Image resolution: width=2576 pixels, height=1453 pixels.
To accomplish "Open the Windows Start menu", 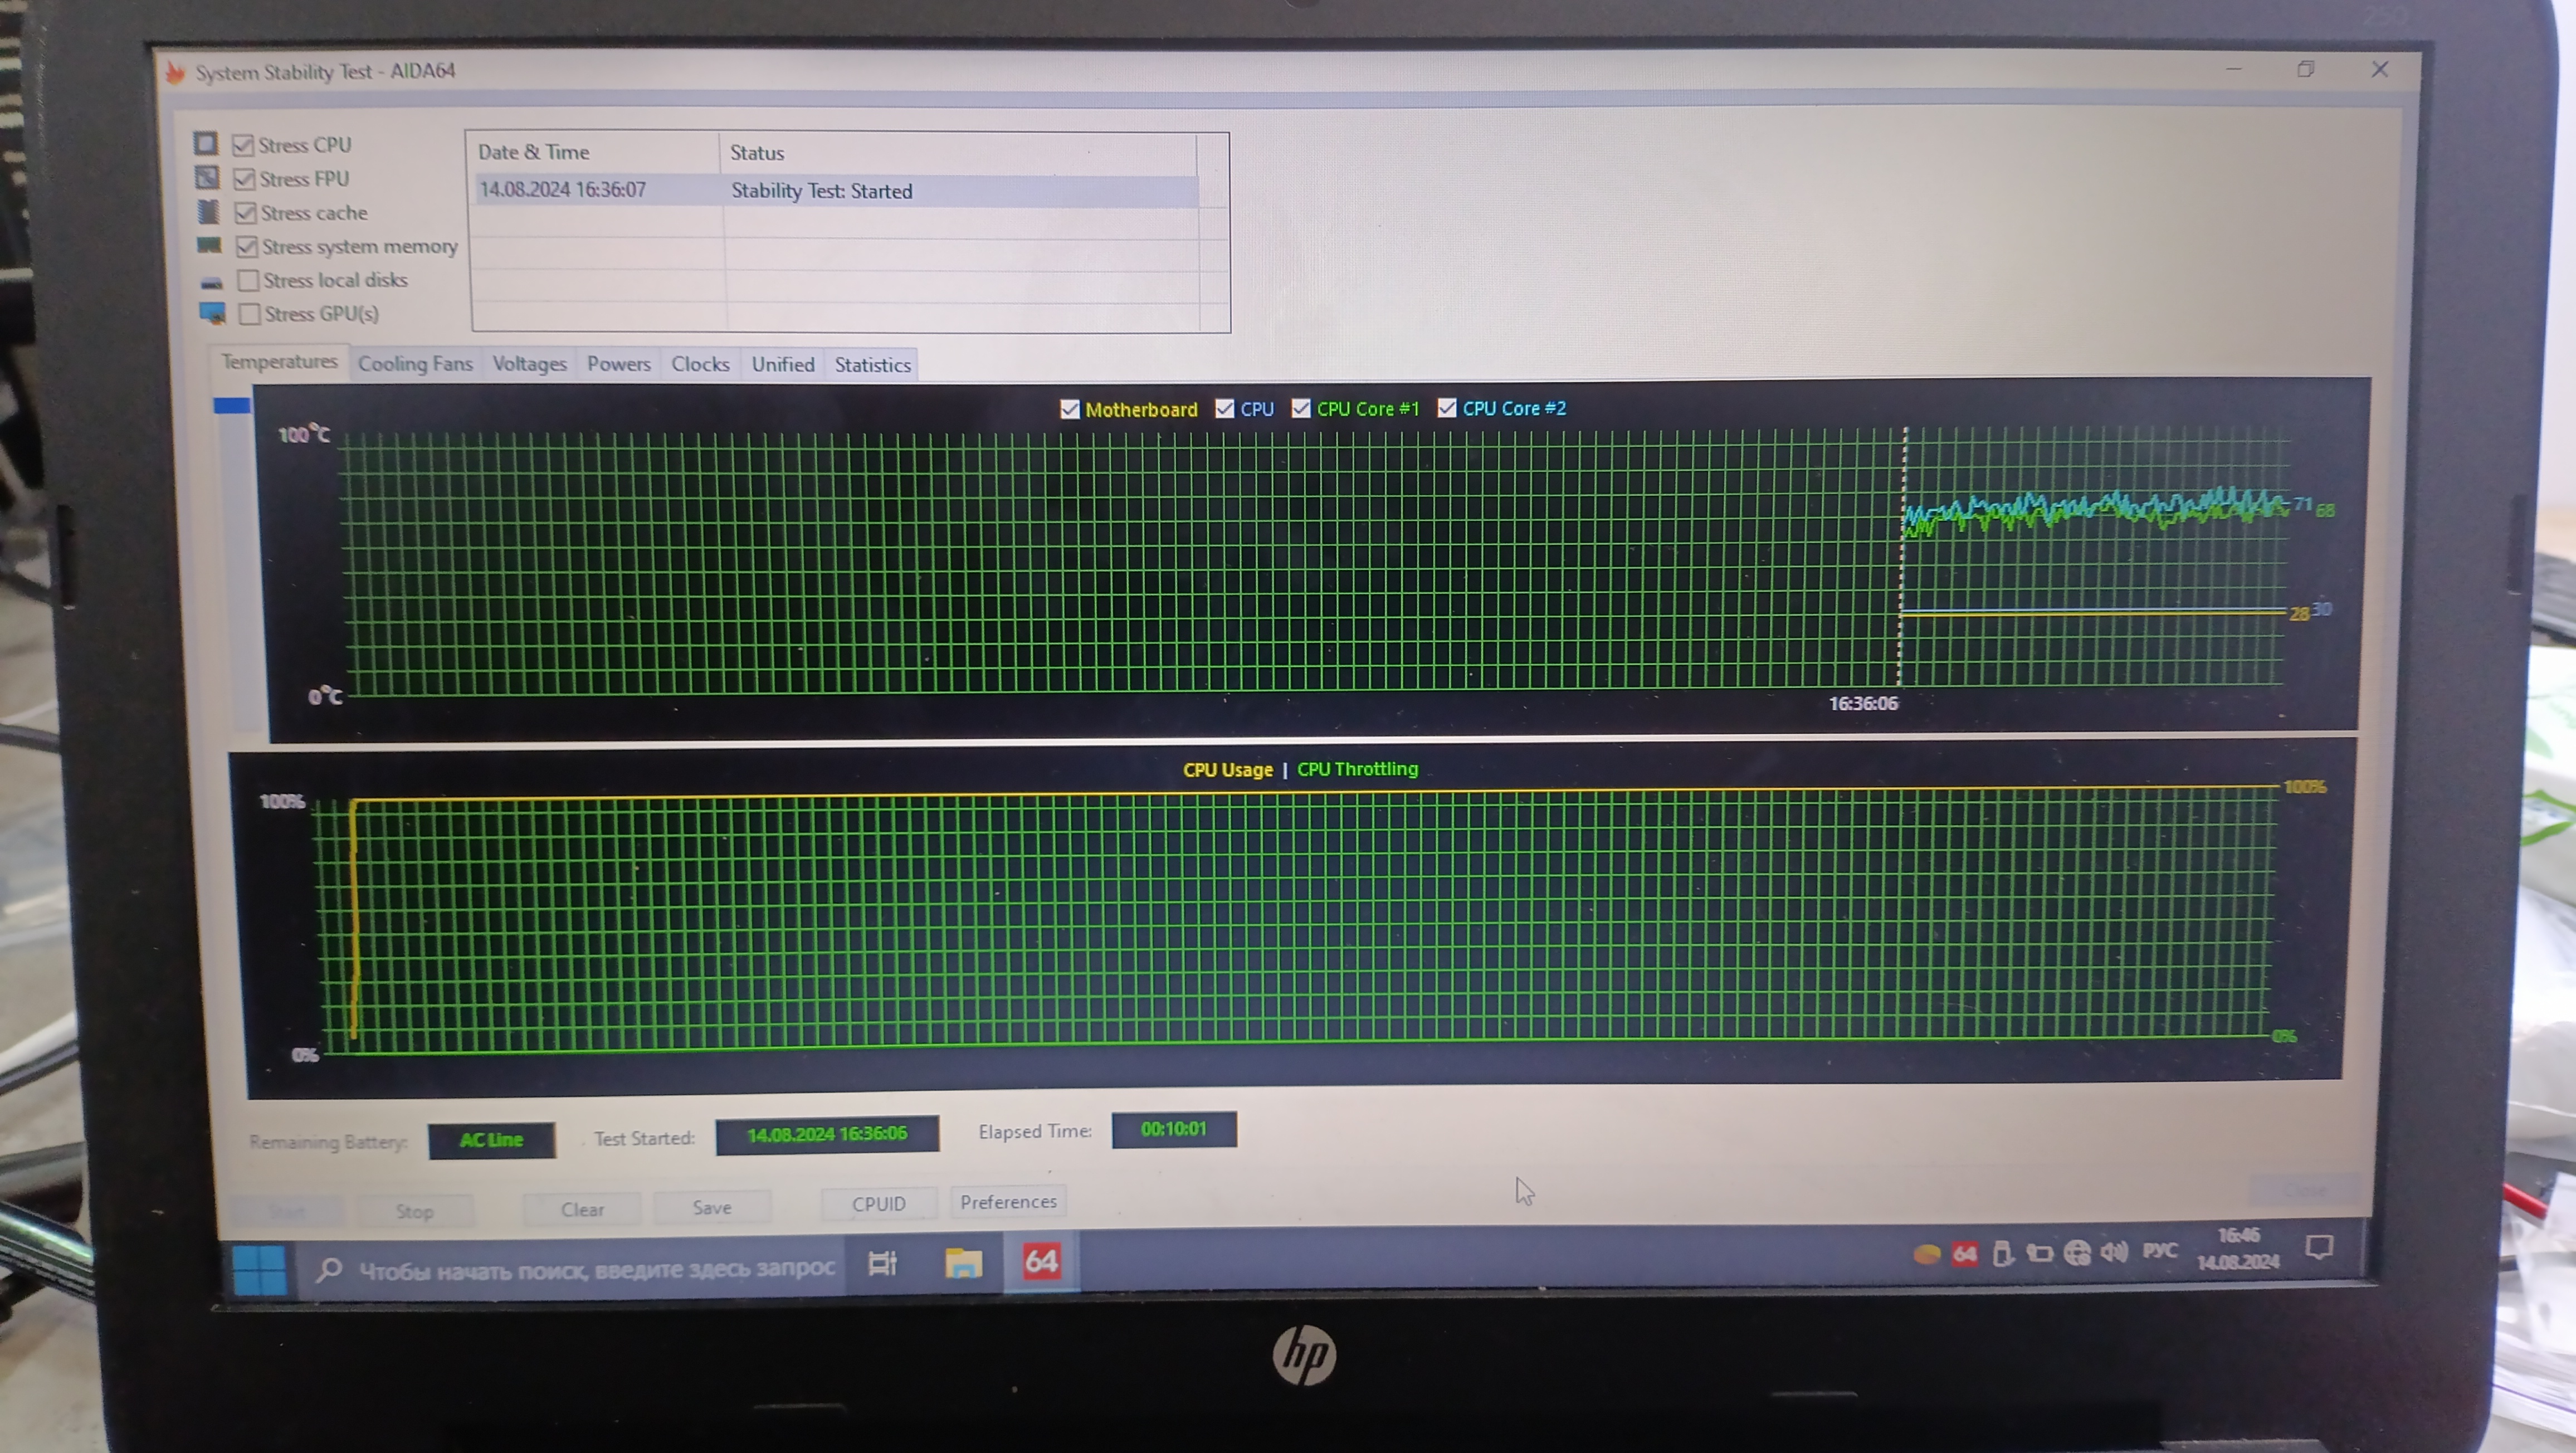I will coord(259,1270).
